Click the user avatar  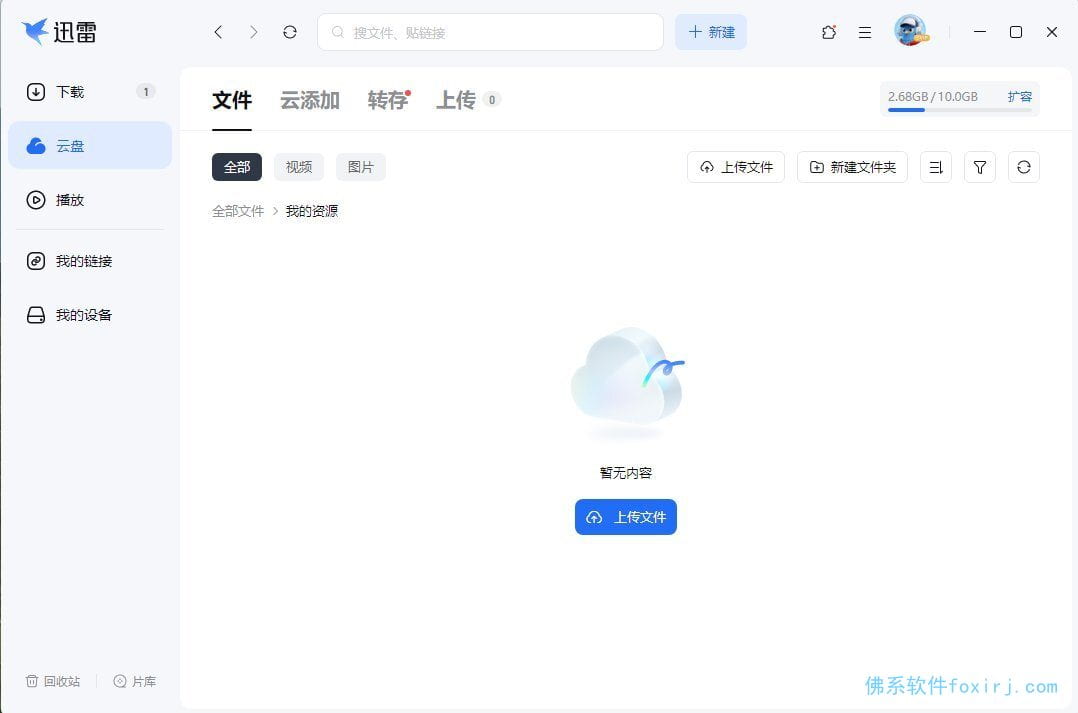tap(911, 31)
